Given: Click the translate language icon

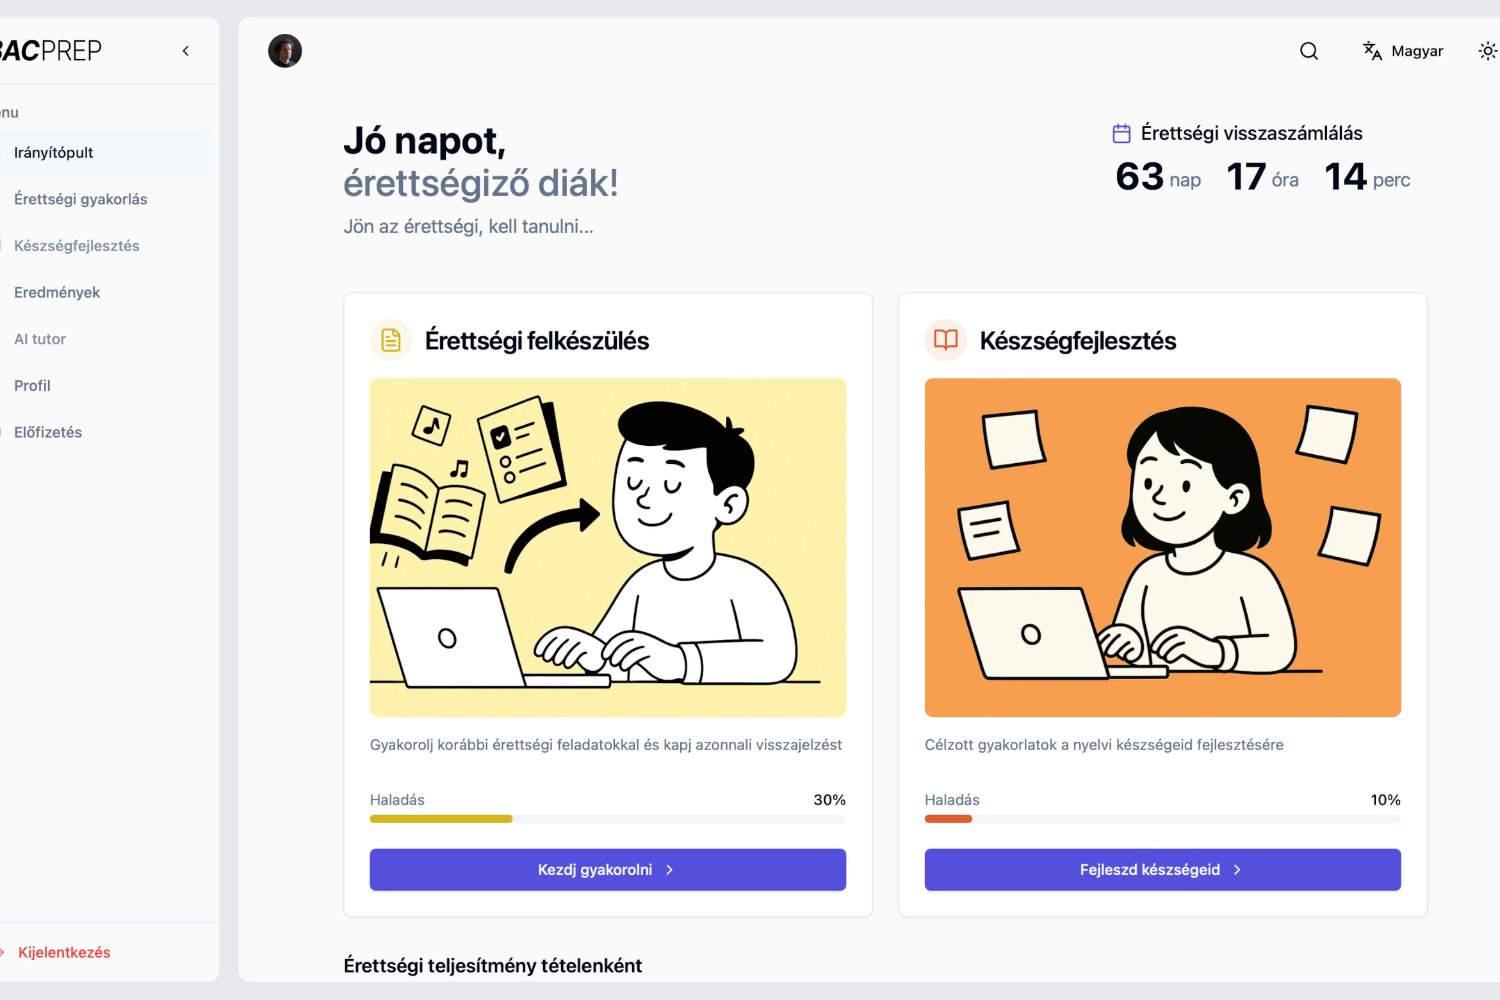Looking at the screenshot, I should [1372, 51].
